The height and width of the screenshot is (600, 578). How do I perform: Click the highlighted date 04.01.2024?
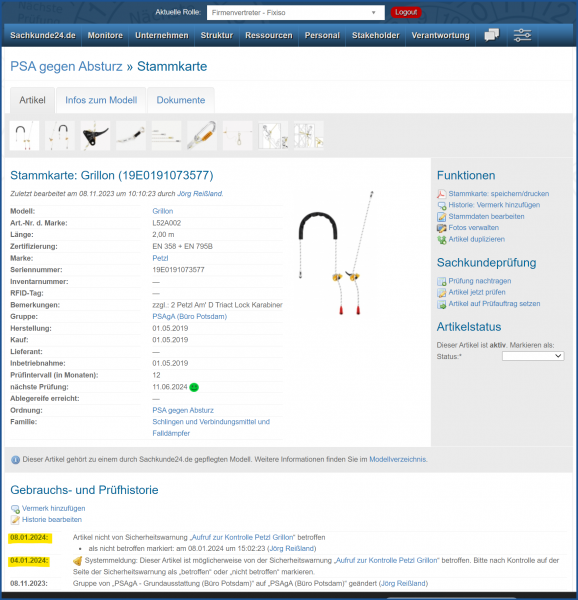pyautogui.click(x=29, y=561)
